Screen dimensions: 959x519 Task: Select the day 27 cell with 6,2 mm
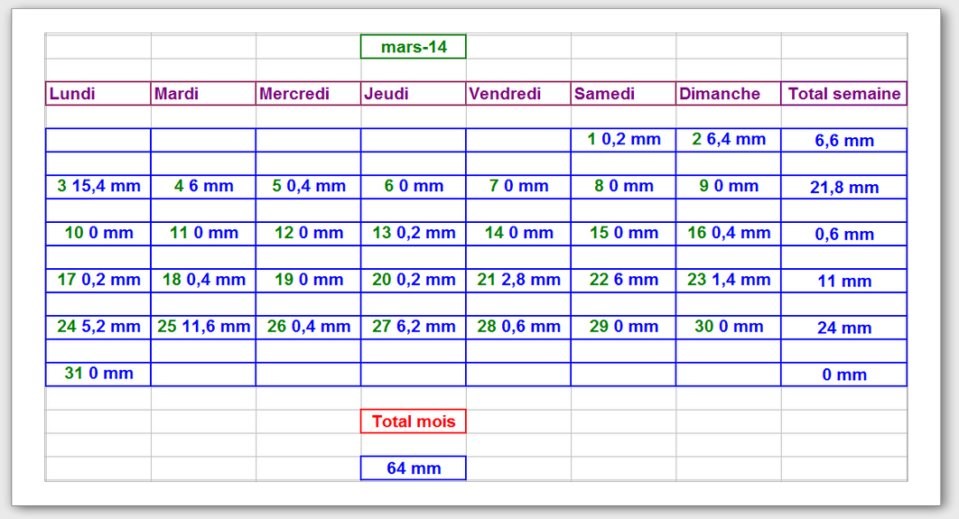pyautogui.click(x=413, y=326)
